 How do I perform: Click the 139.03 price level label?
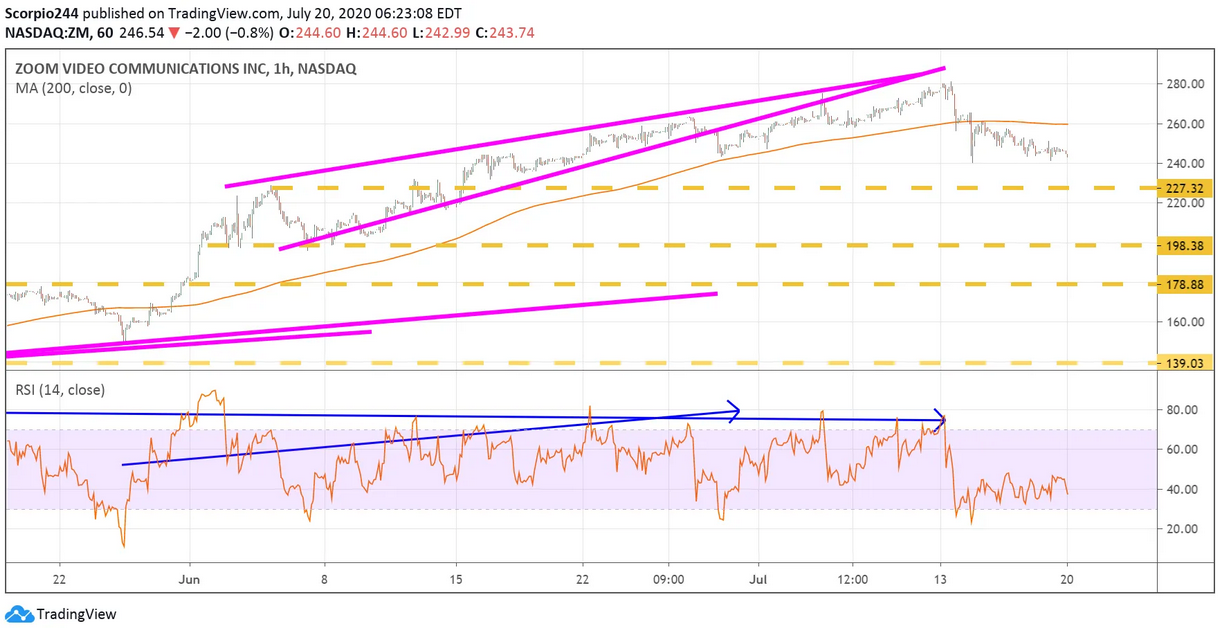pyautogui.click(x=1184, y=363)
